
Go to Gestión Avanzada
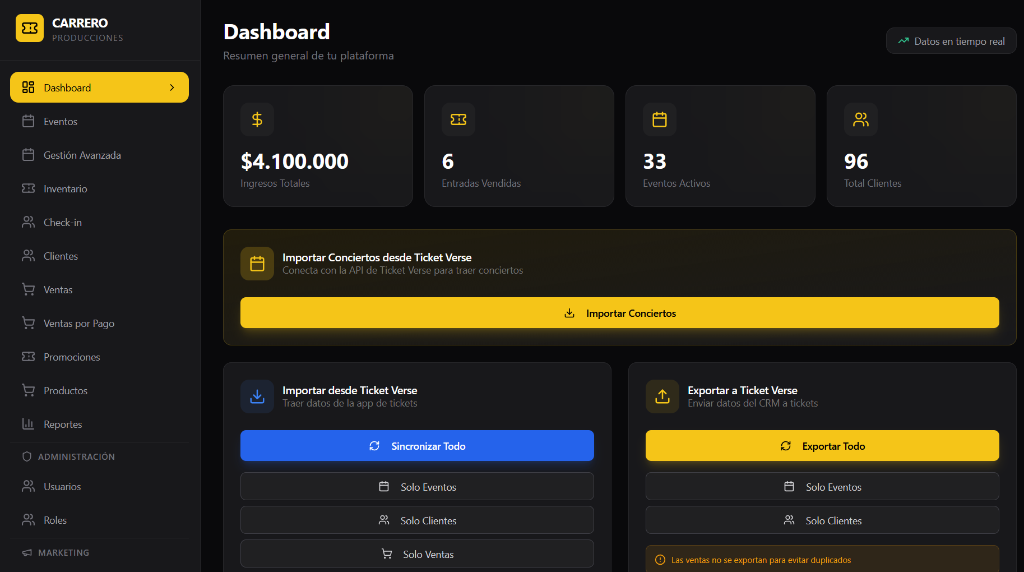[99, 155]
